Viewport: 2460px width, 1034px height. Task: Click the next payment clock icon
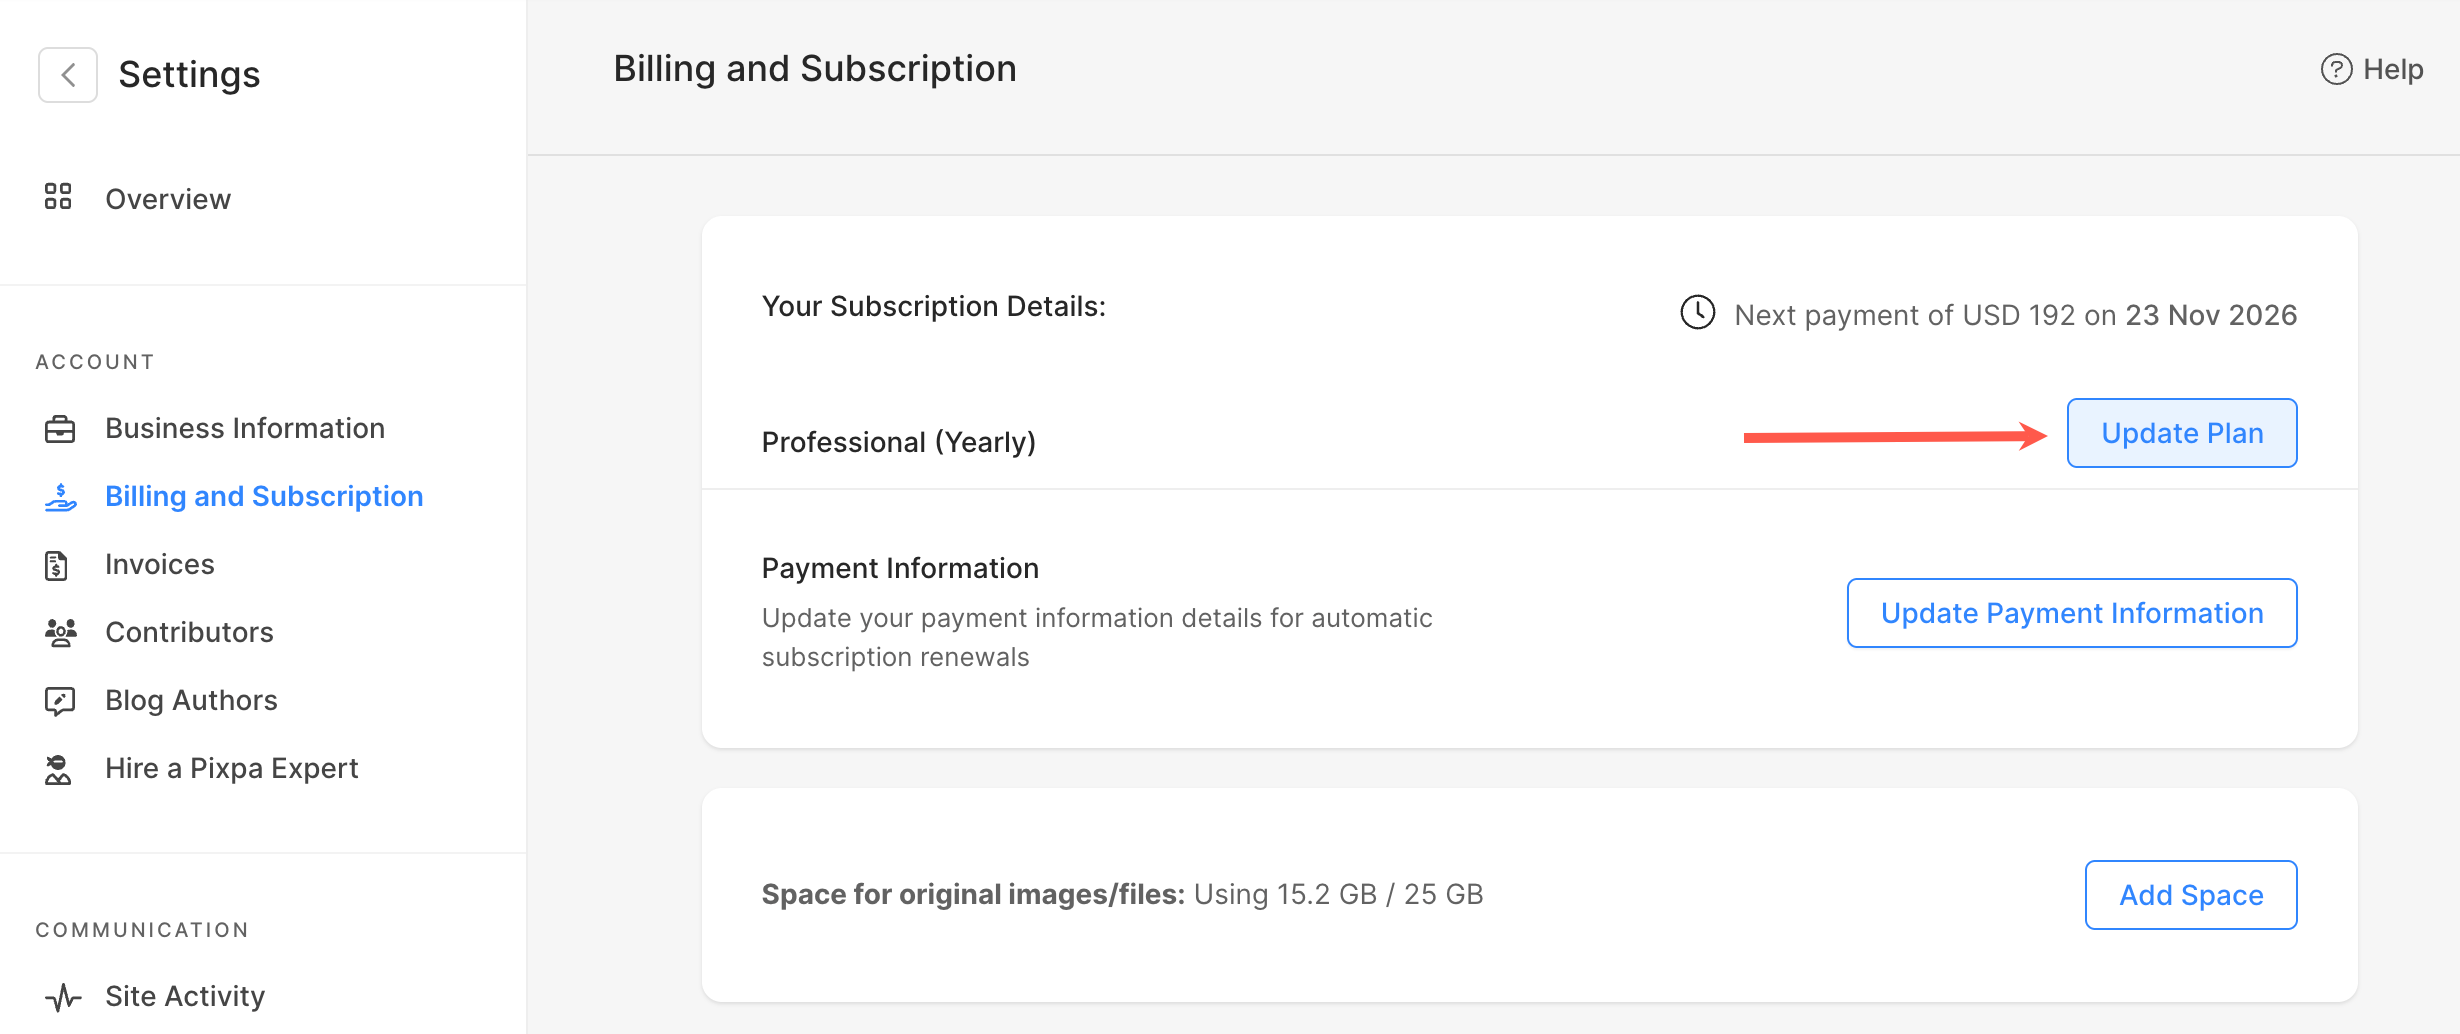pyautogui.click(x=1697, y=313)
